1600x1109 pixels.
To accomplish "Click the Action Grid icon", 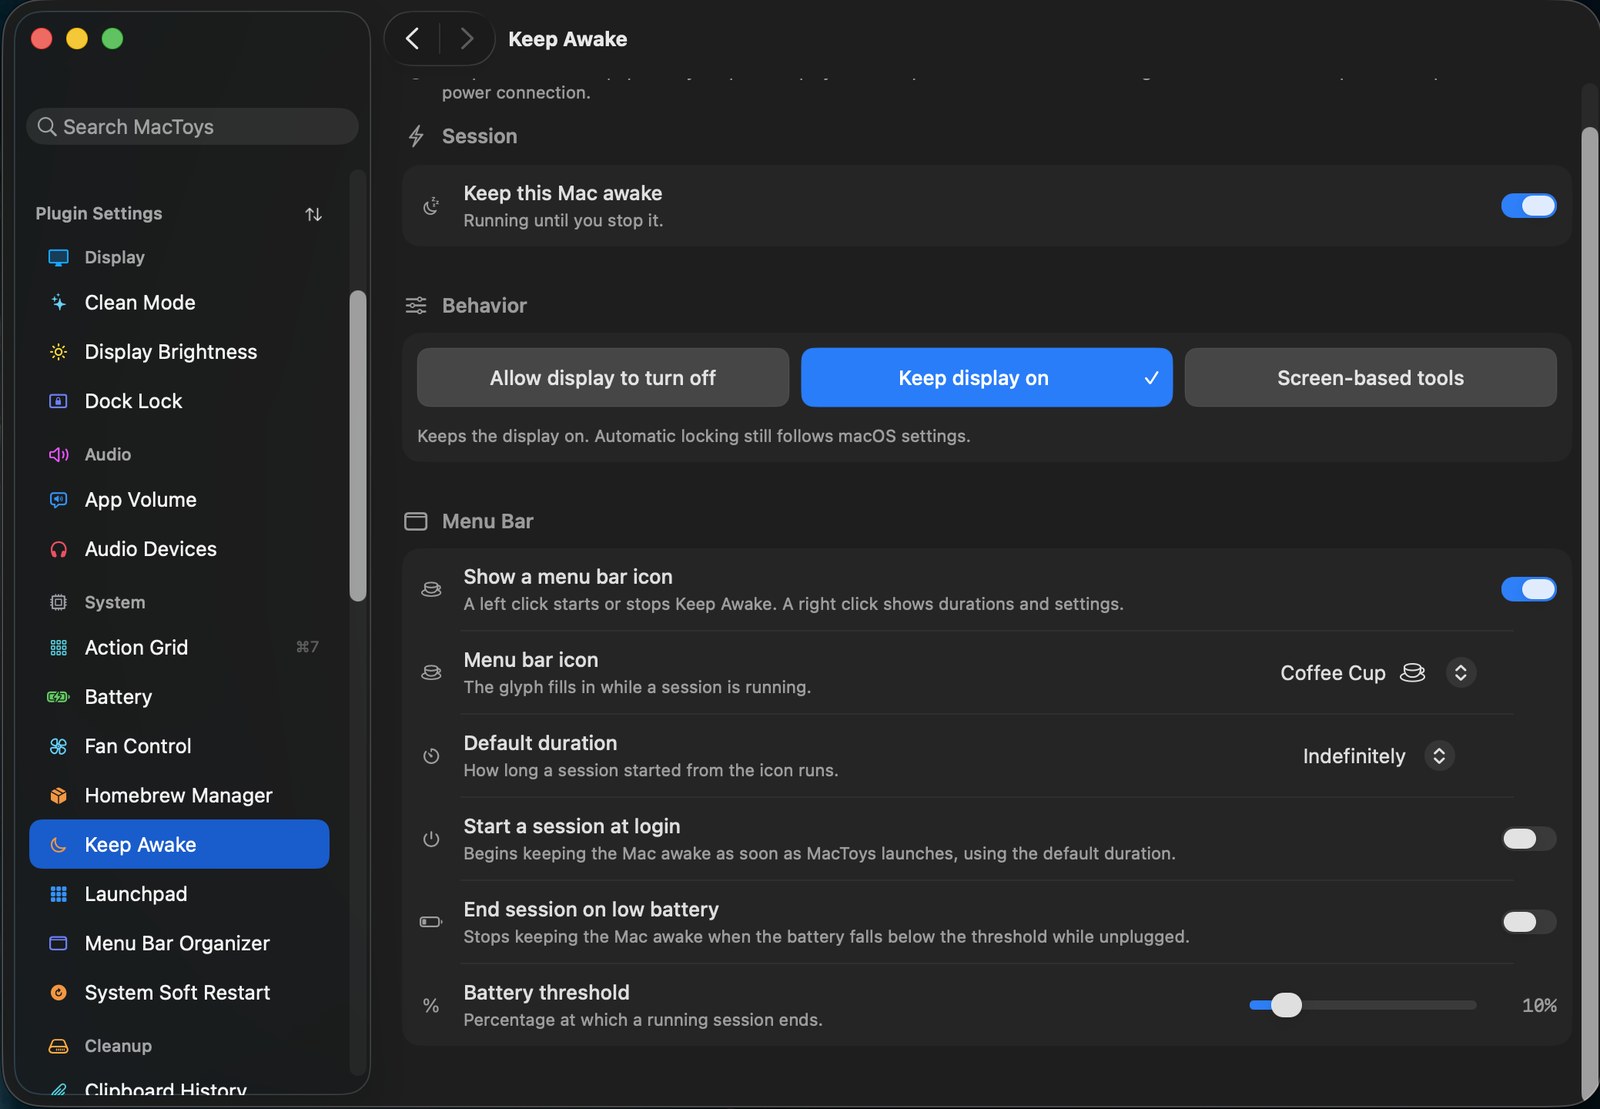I will tap(59, 648).
